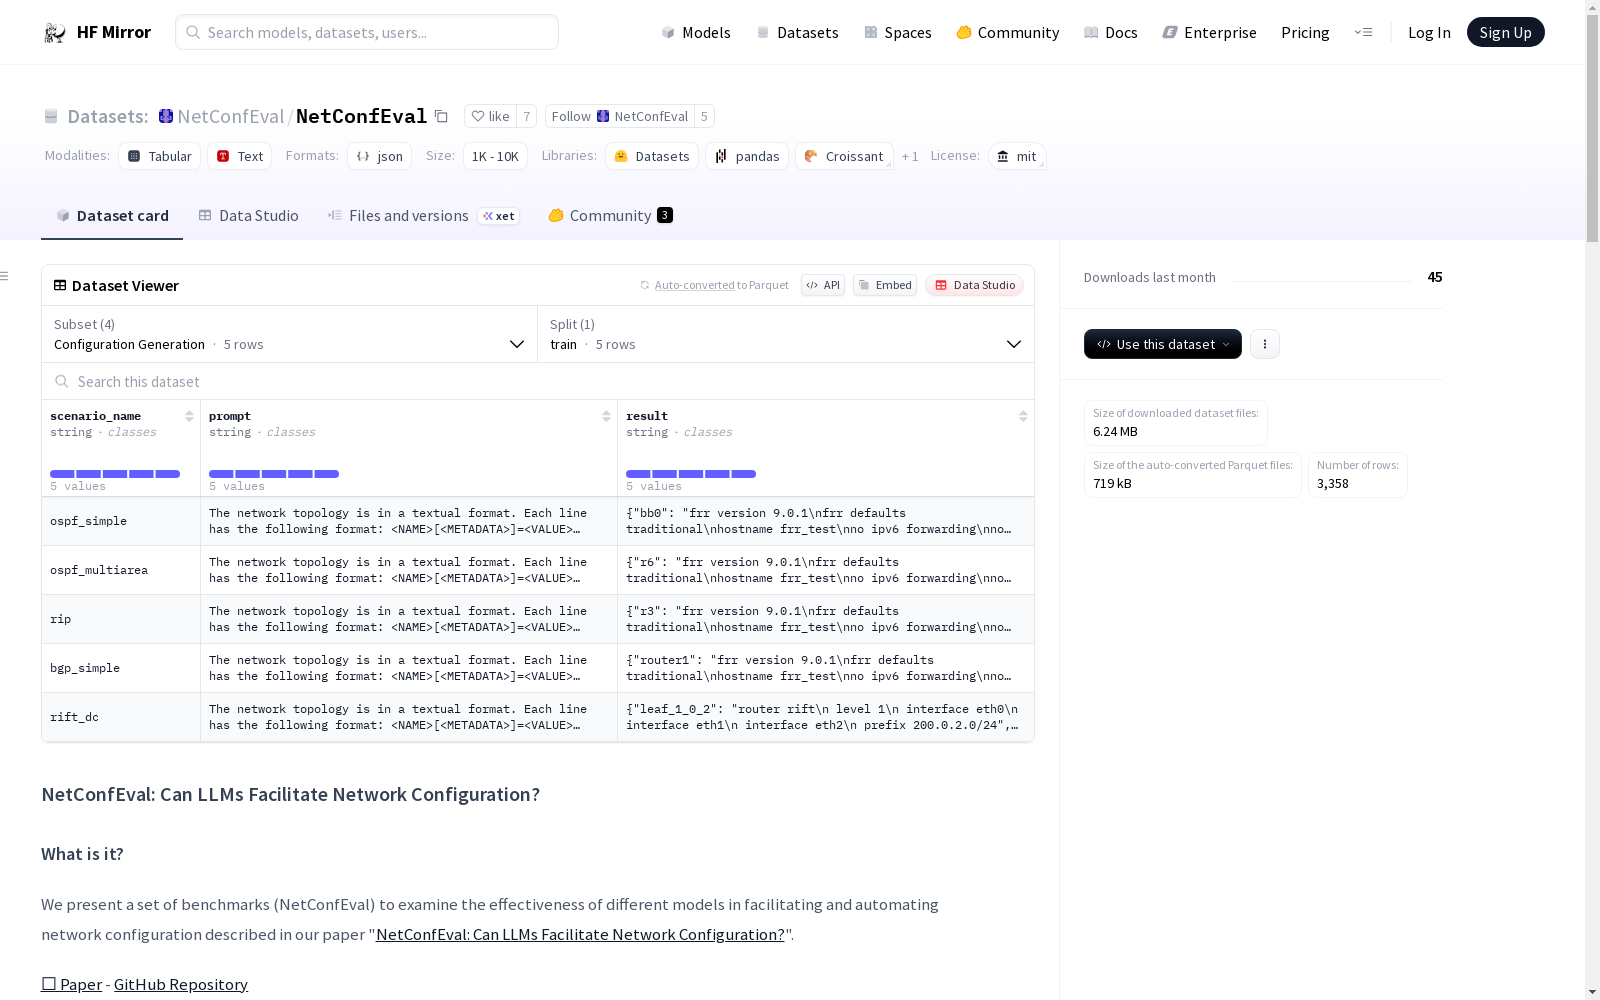
Task: Click the search magnifier in top bar
Action: pyautogui.click(x=193, y=32)
